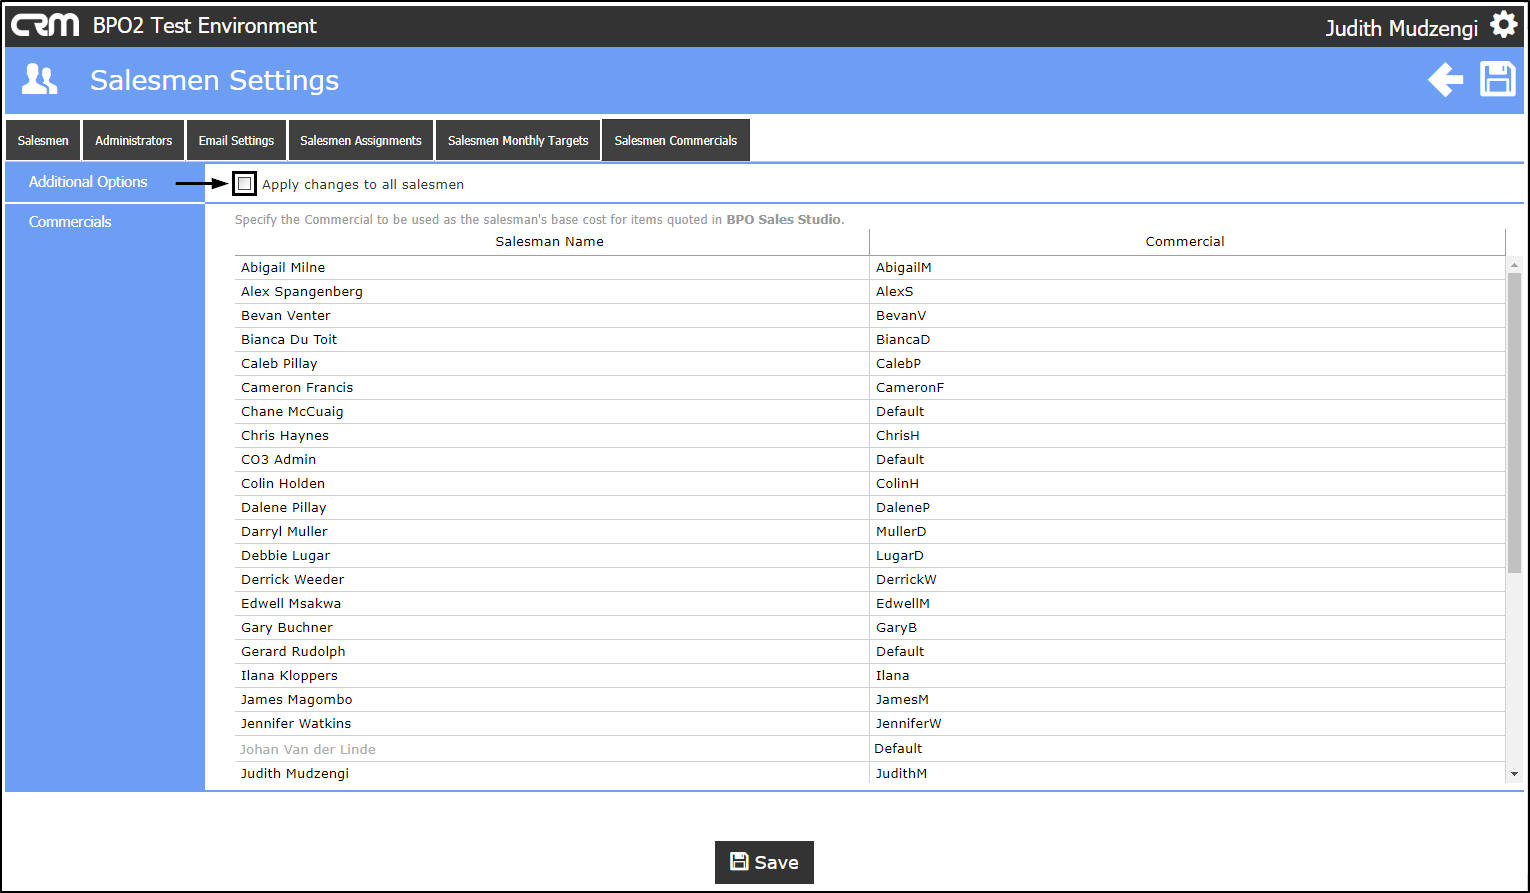This screenshot has height=893, width=1530.
Task: Enable Apply changes to all salesmen checkbox
Action: tap(244, 184)
